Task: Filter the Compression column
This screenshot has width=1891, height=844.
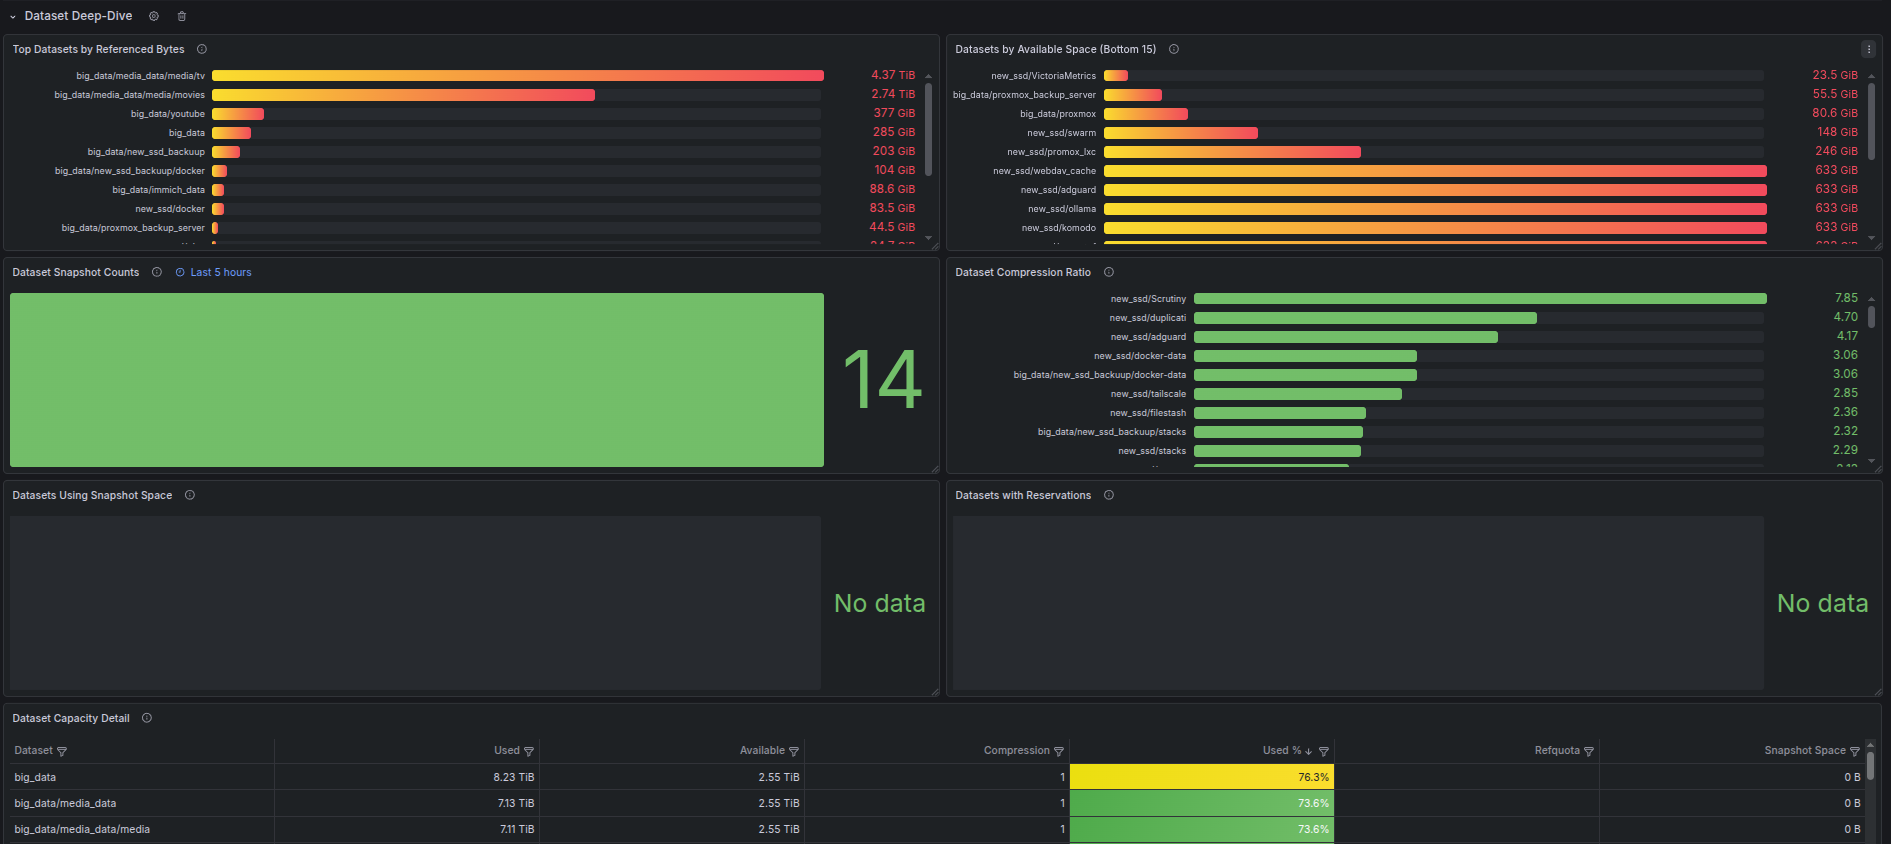Action: click(1059, 751)
